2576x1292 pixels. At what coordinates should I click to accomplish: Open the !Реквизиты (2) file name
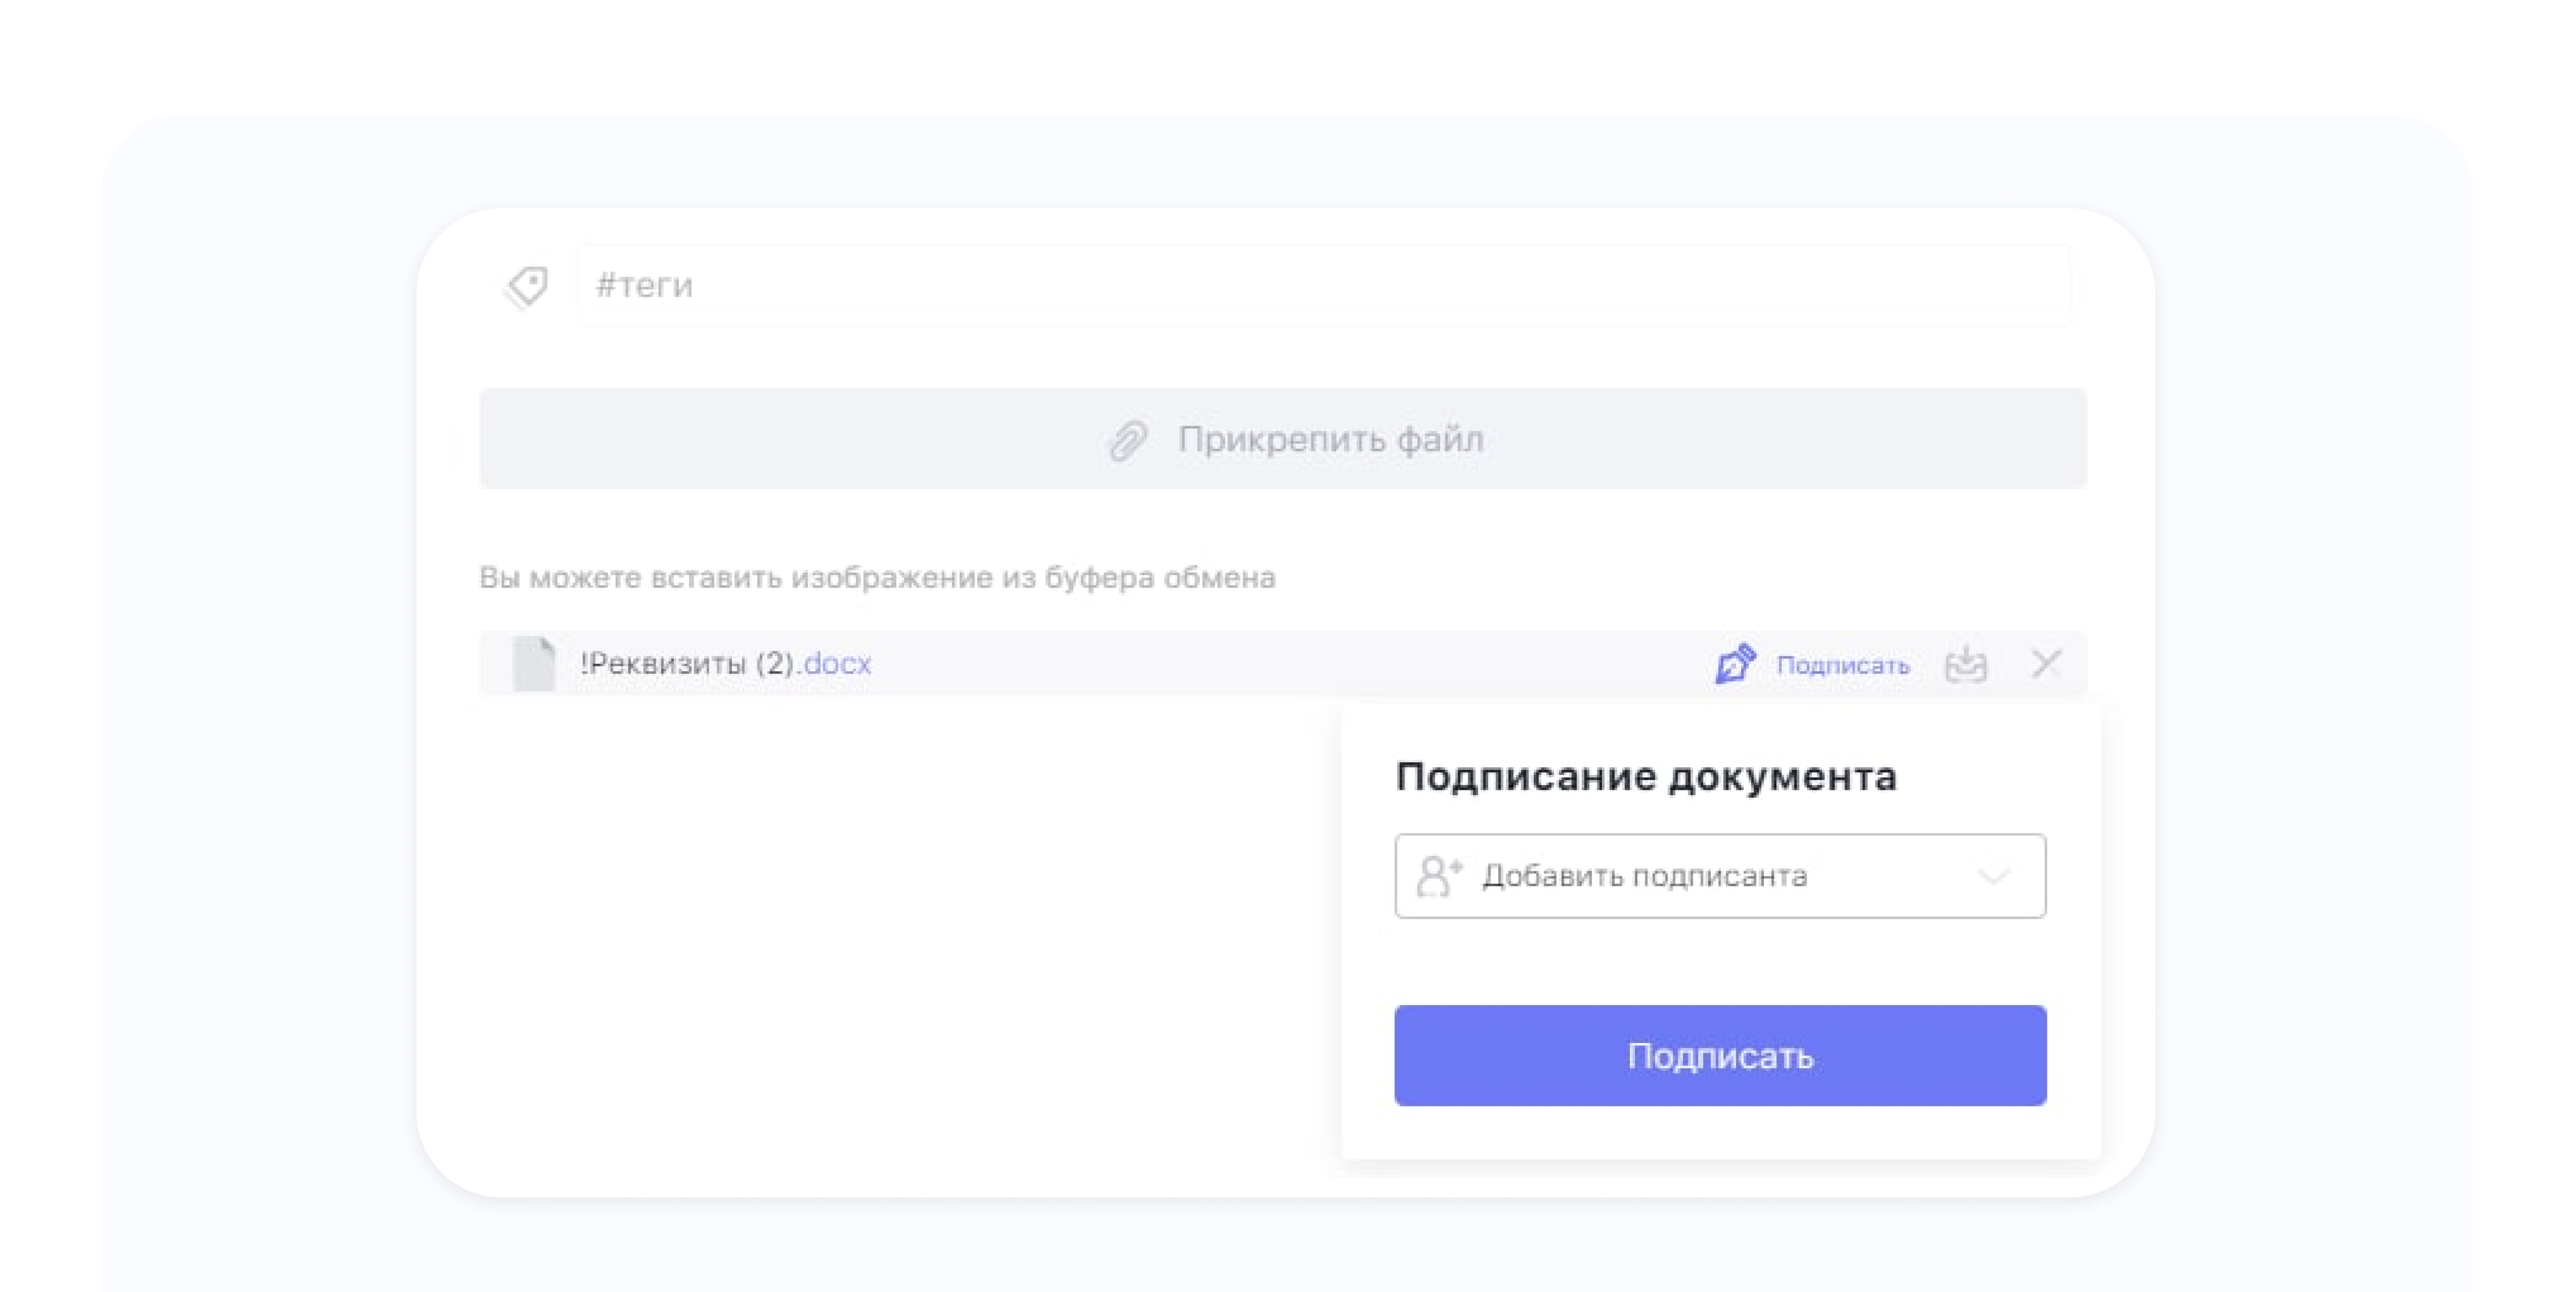687,664
